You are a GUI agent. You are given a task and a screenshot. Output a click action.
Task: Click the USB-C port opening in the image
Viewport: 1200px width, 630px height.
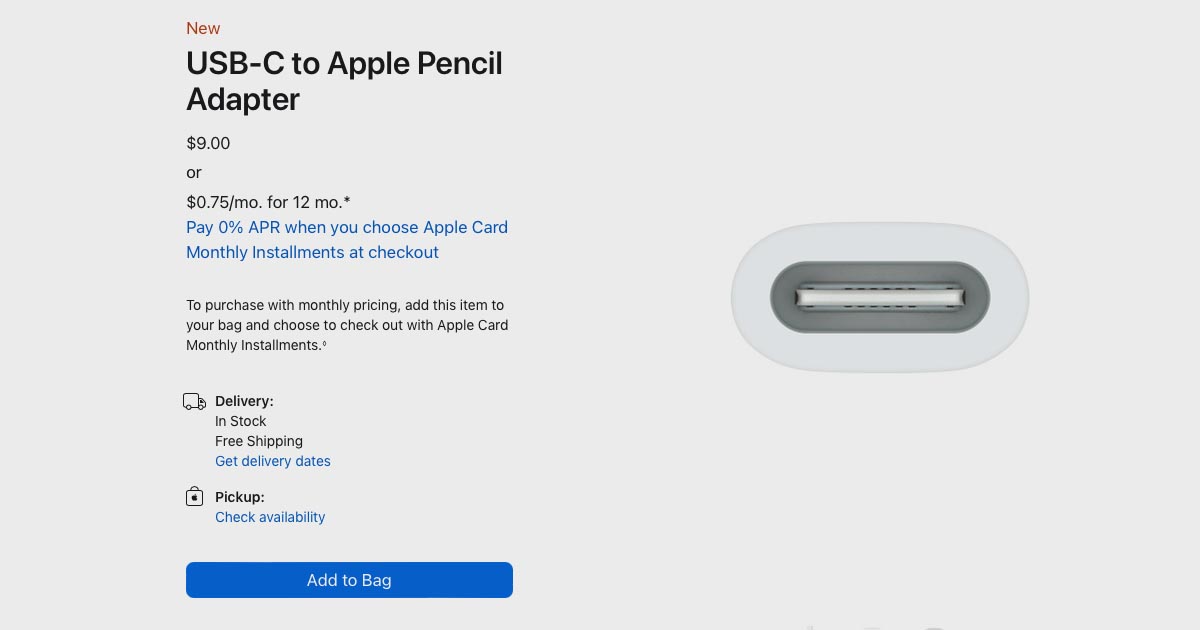pos(879,298)
